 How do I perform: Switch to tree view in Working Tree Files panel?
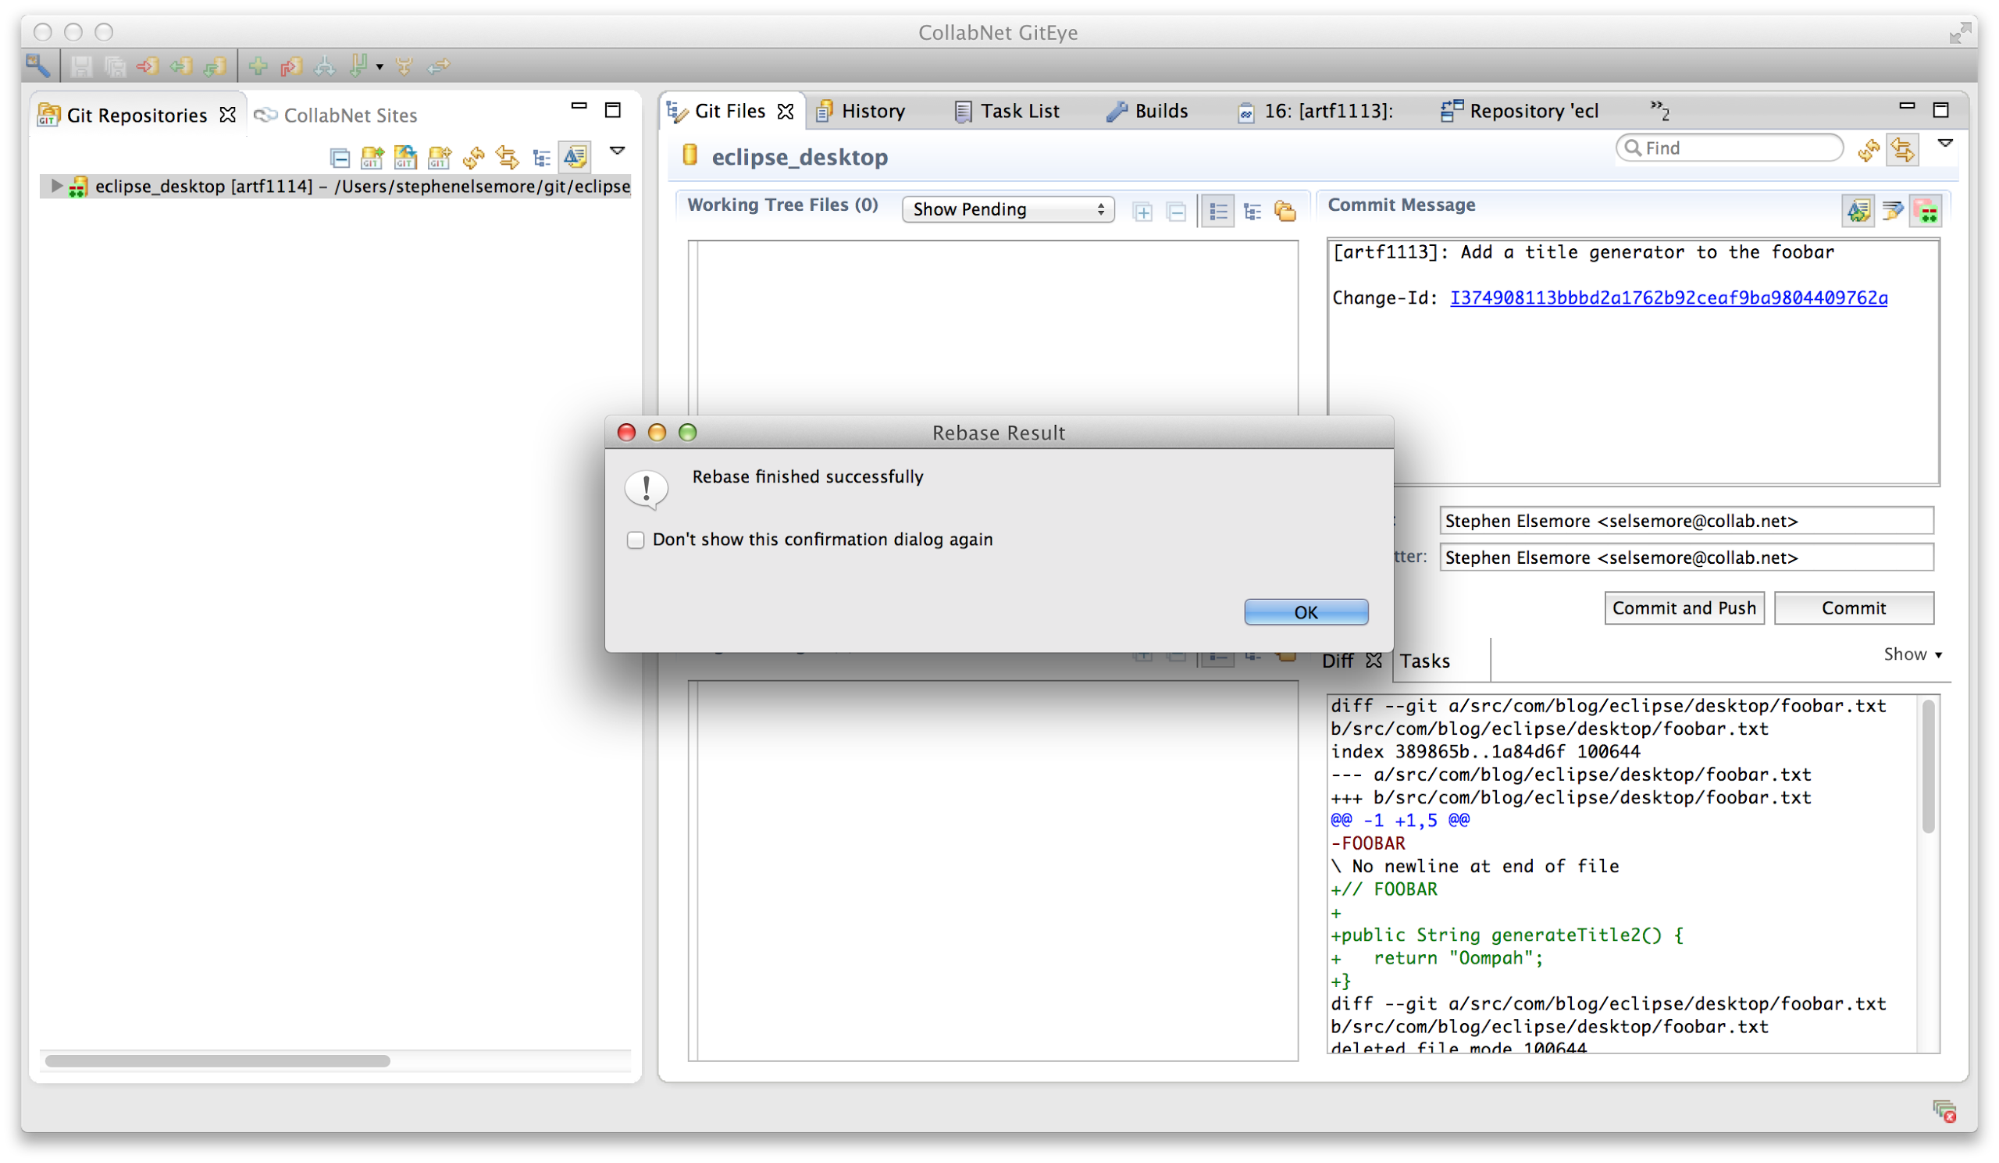tap(1252, 210)
